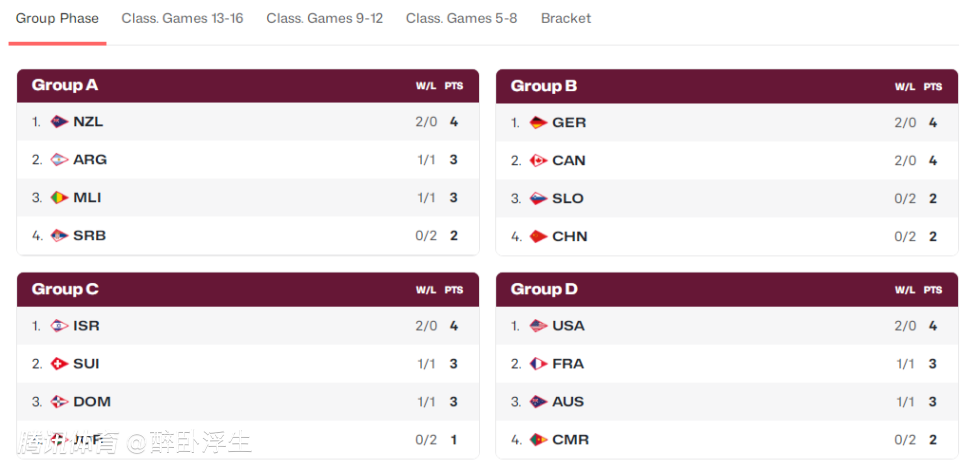Select the Group Phase tab
The image size is (960, 470).
(57, 18)
